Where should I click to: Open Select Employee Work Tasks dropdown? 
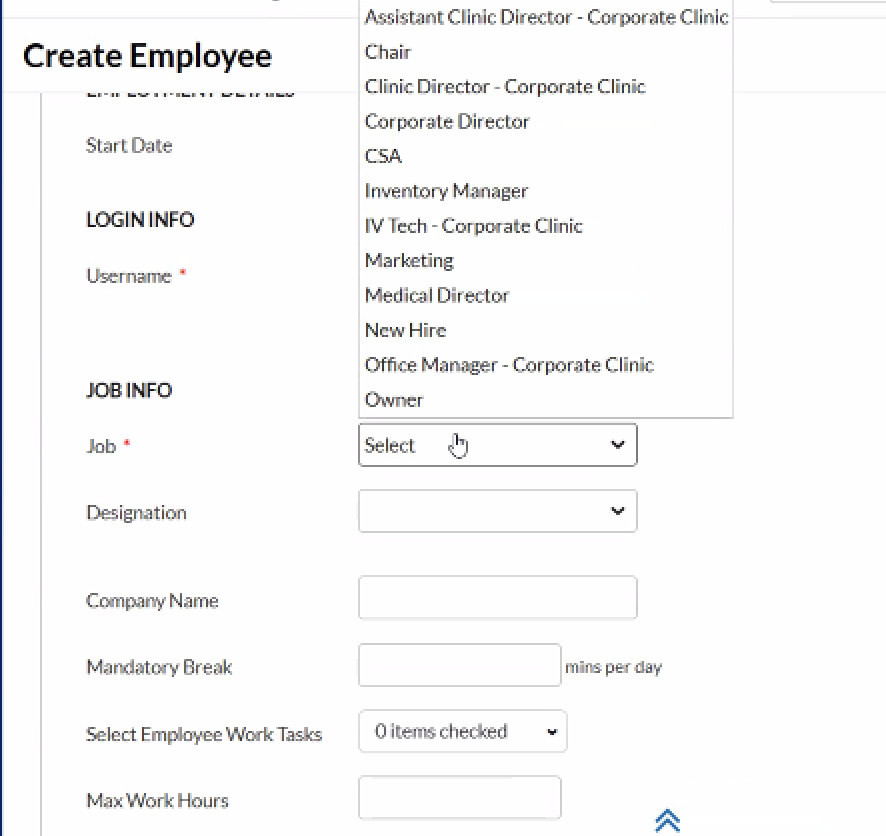tap(462, 732)
